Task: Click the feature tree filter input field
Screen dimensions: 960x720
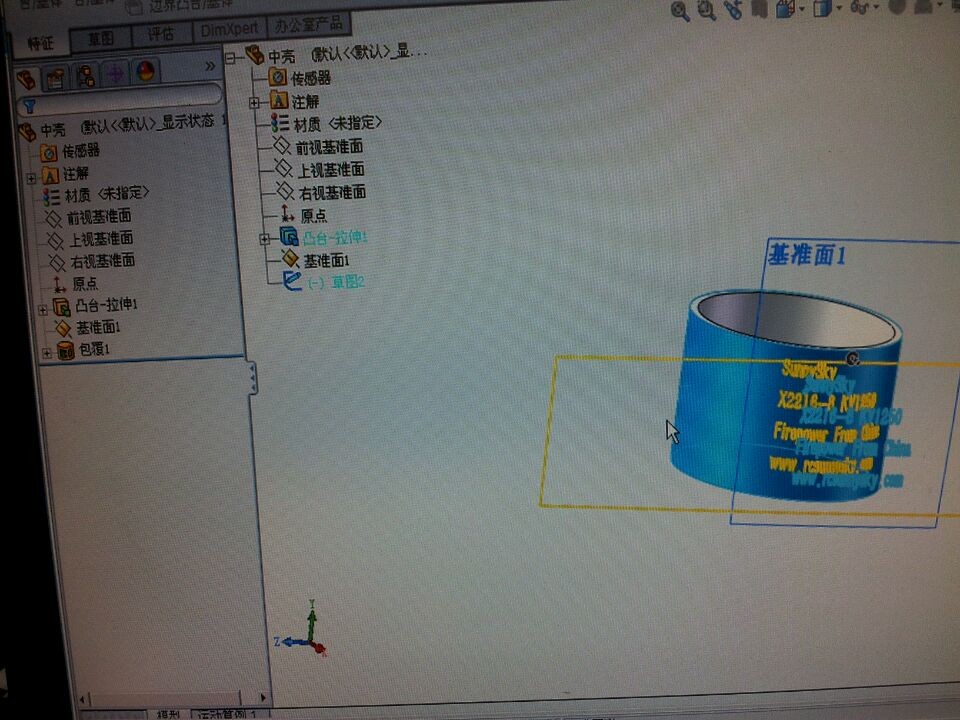Action: pyautogui.click(x=120, y=100)
